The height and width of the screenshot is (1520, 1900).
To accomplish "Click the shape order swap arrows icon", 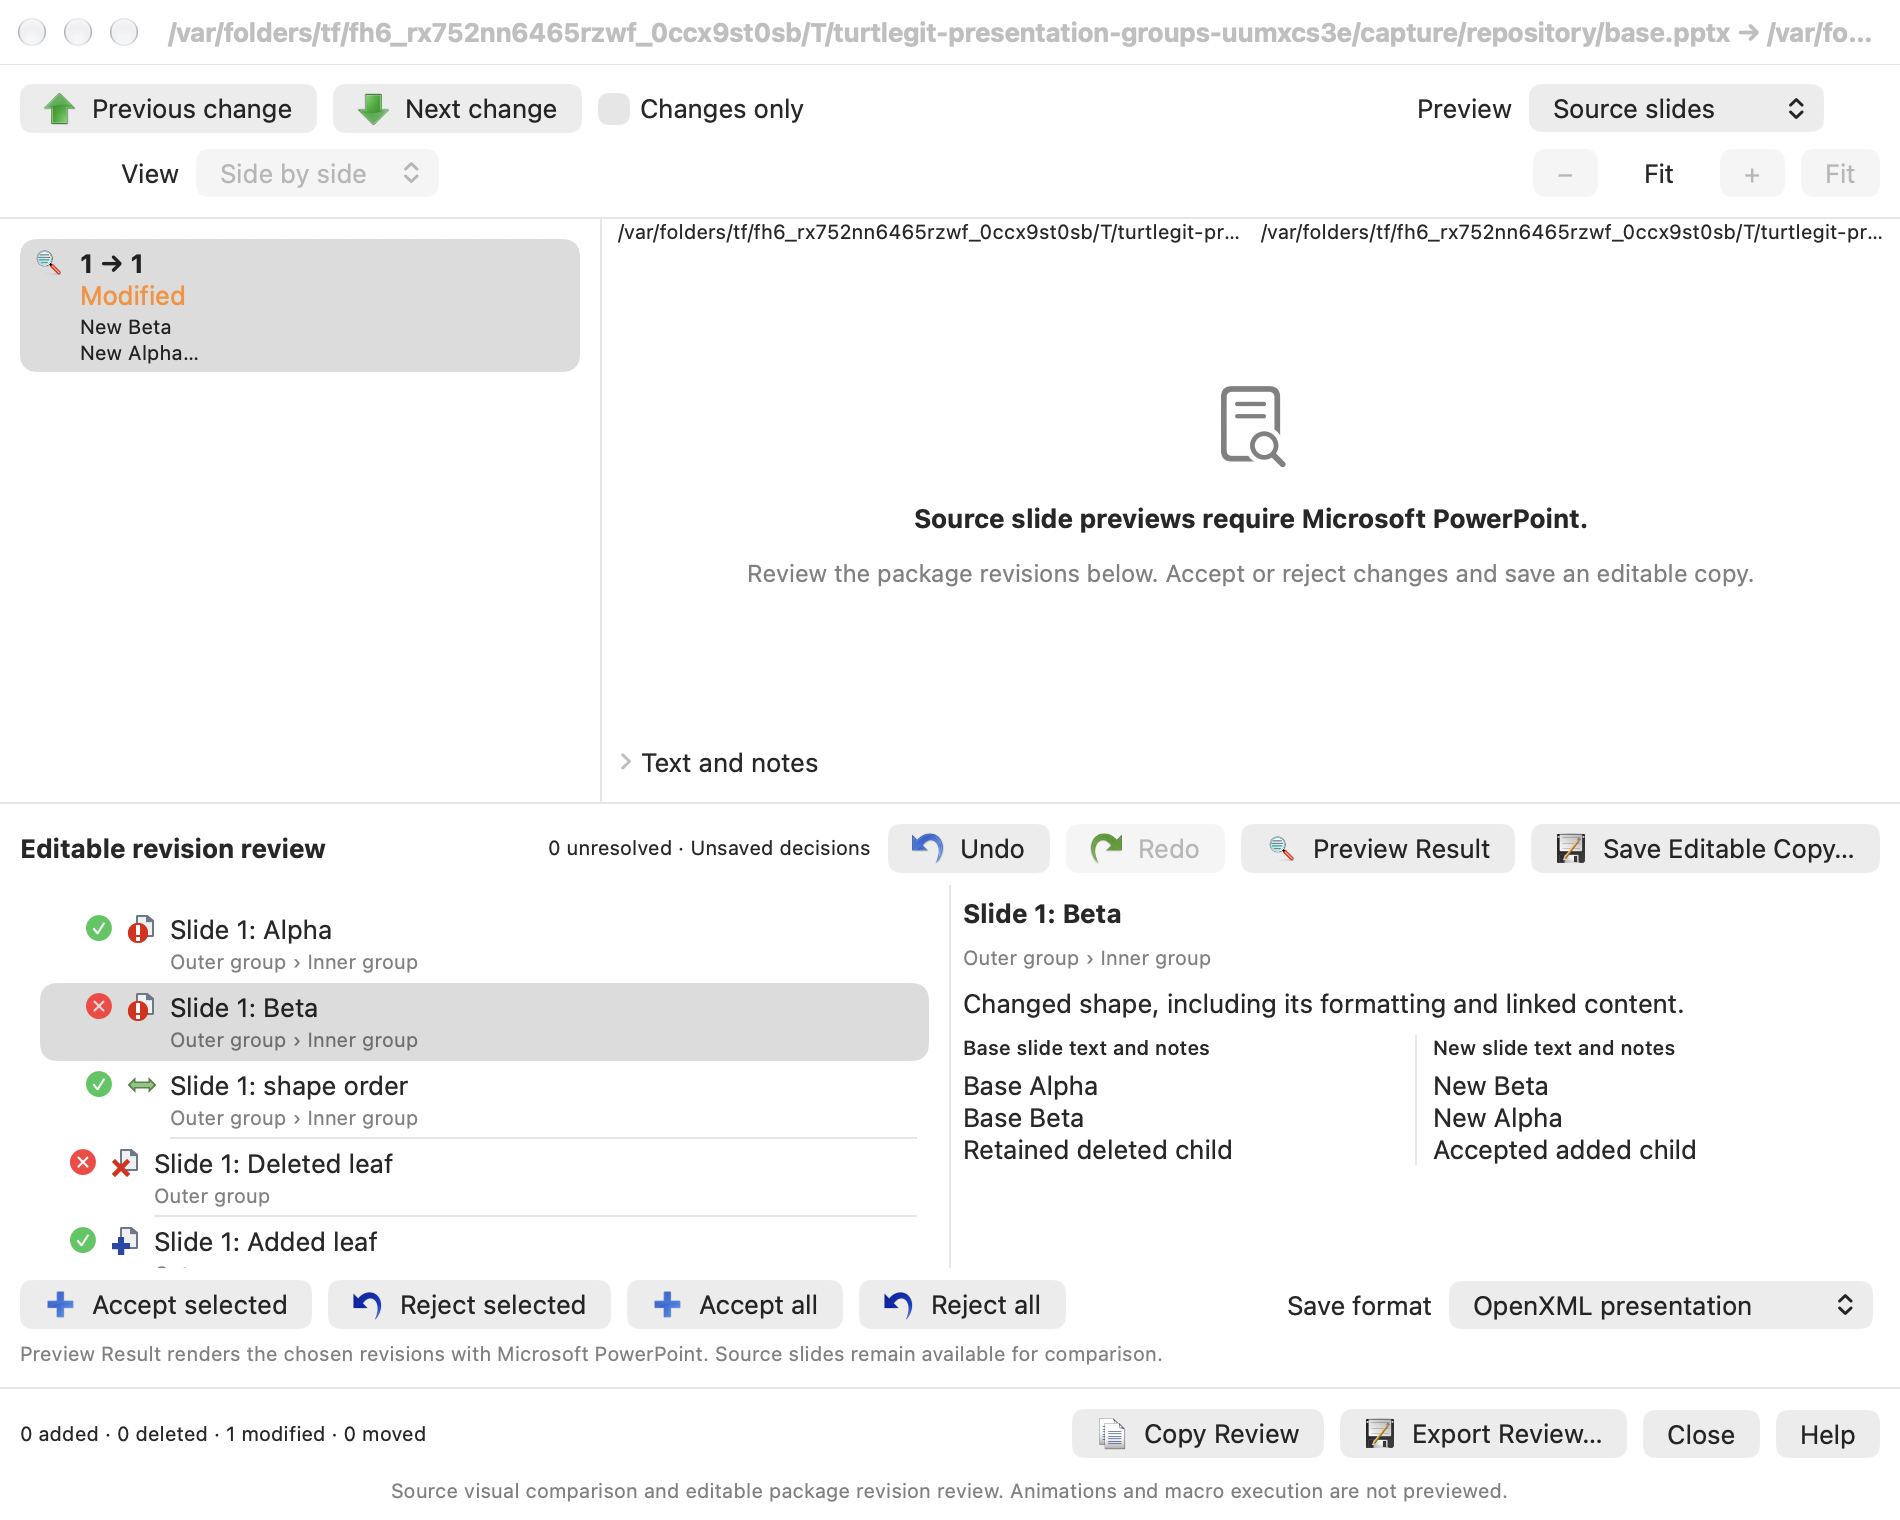I will (x=142, y=1085).
